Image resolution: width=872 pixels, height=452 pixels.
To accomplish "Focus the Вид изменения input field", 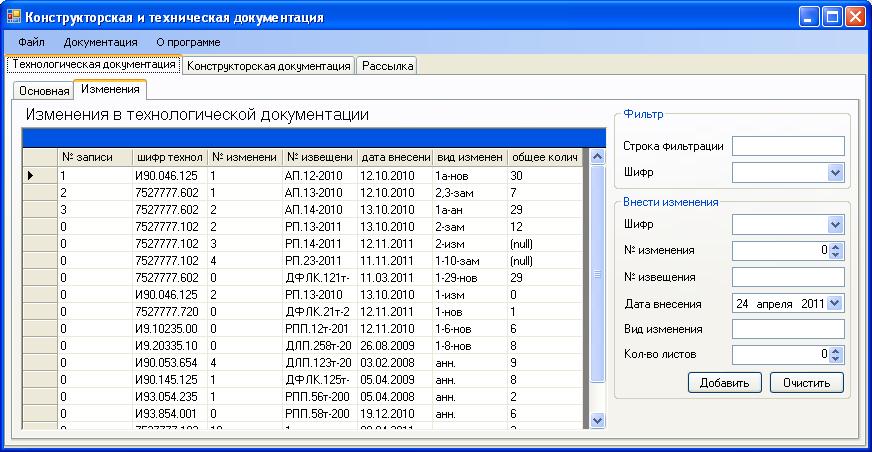I will 788,329.
